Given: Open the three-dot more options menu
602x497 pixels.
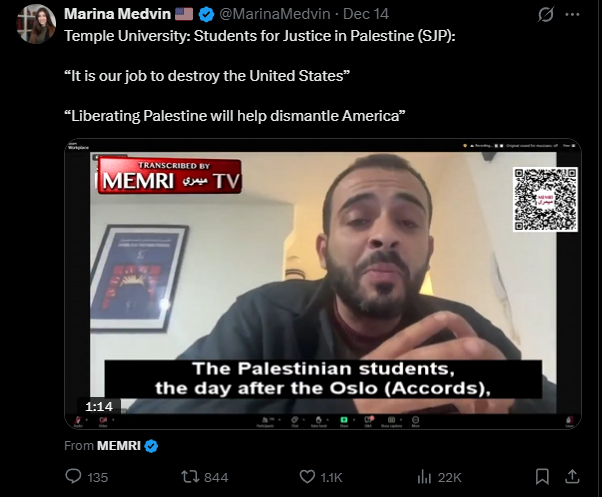Looking at the screenshot, I should pyautogui.click(x=572, y=15).
